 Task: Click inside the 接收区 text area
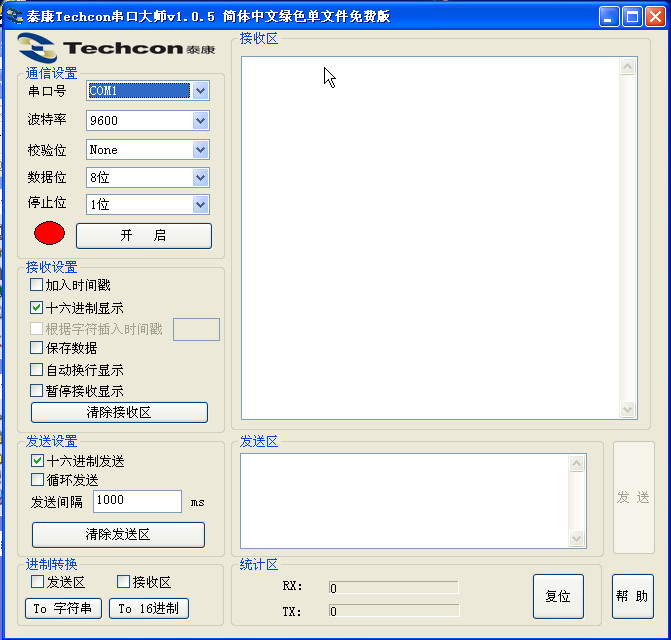[x=430, y=238]
